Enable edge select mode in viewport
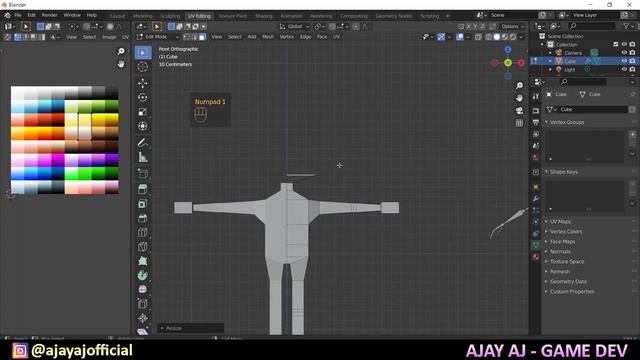Screen dimensions: 640x360 tap(194, 37)
